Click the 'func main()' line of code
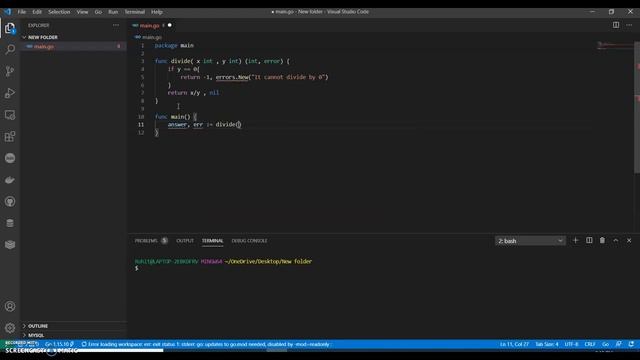Image resolution: width=640 pixels, height=360 pixels. [x=176, y=117]
